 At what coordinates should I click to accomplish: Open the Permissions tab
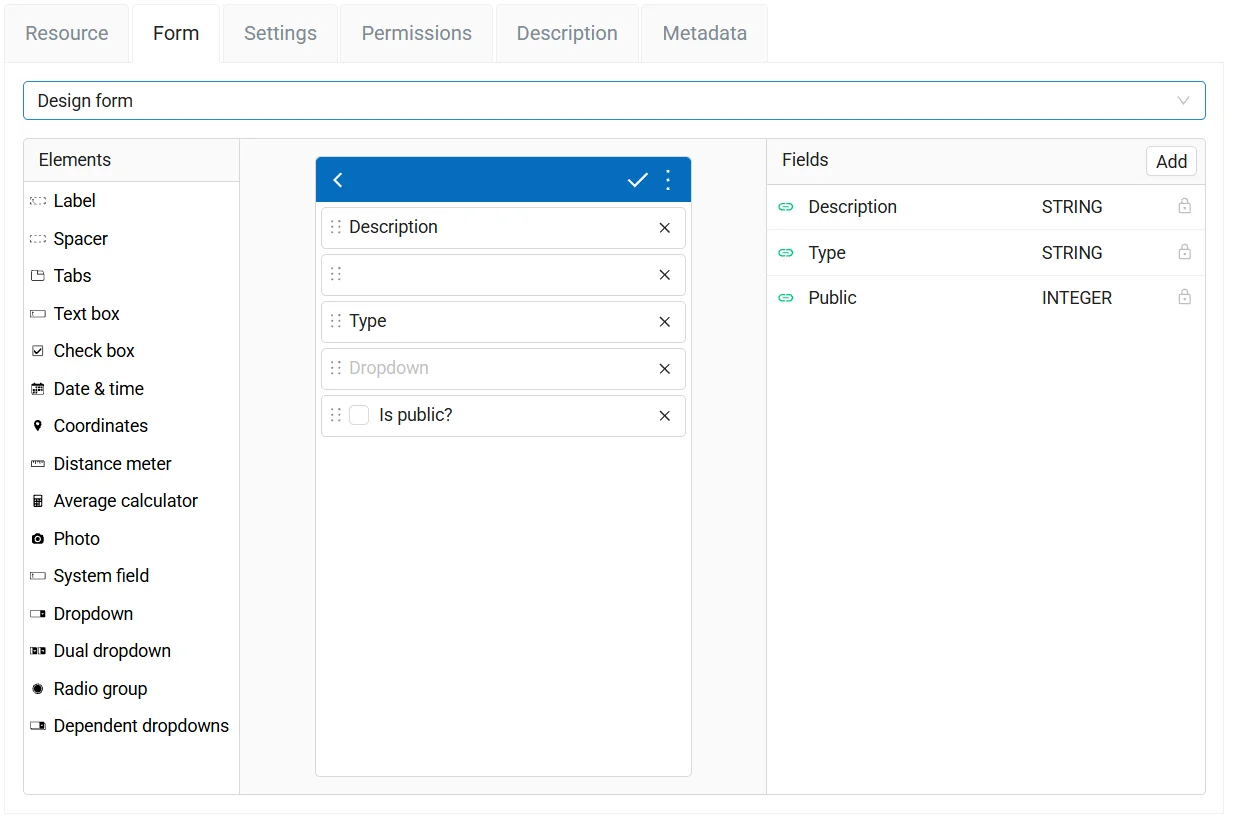[x=417, y=33]
